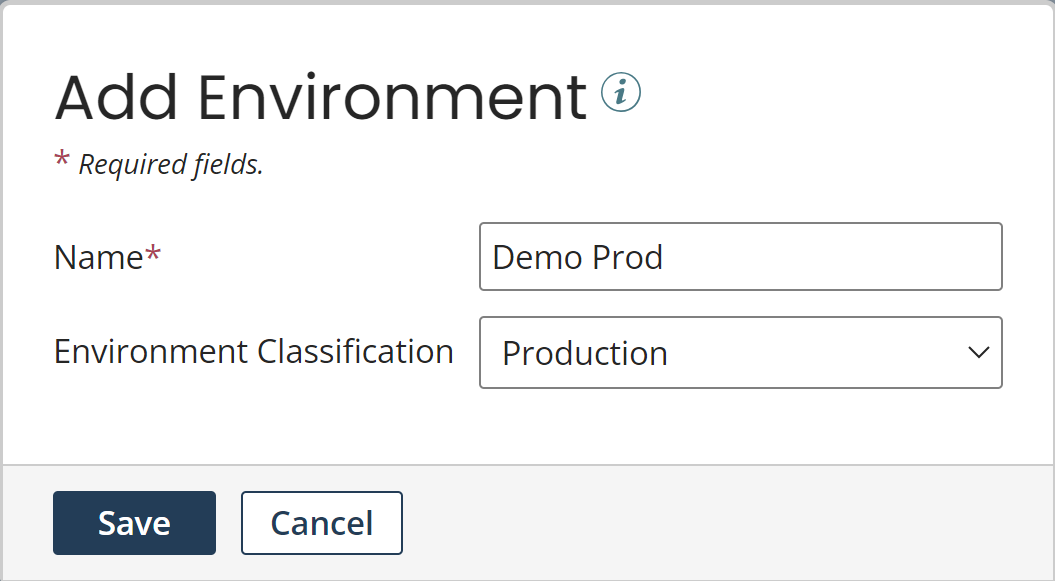Click the Add Environment heading
The width and height of the screenshot is (1055, 581).
coord(320,97)
